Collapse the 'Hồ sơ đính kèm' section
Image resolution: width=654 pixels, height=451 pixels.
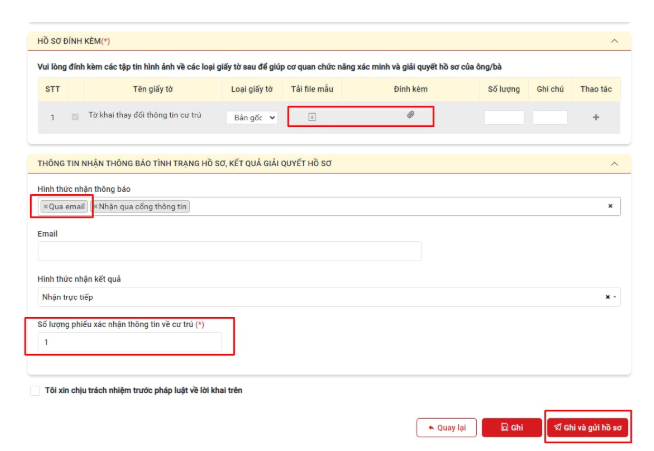[614, 41]
